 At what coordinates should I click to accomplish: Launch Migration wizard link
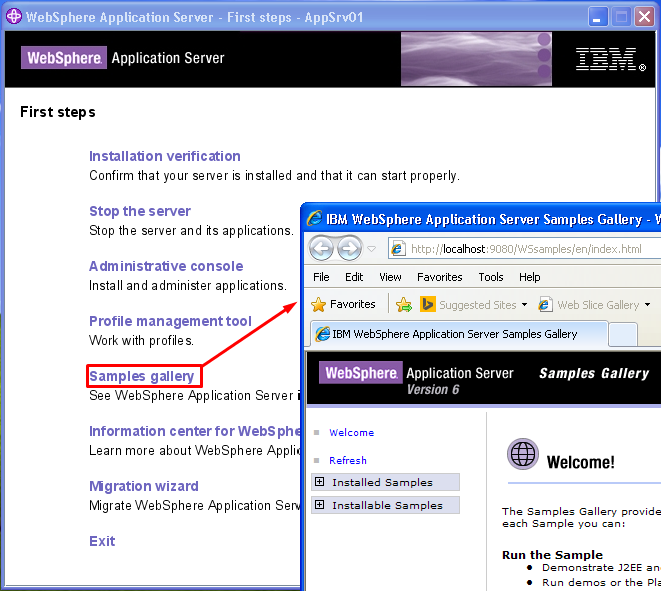click(x=144, y=486)
